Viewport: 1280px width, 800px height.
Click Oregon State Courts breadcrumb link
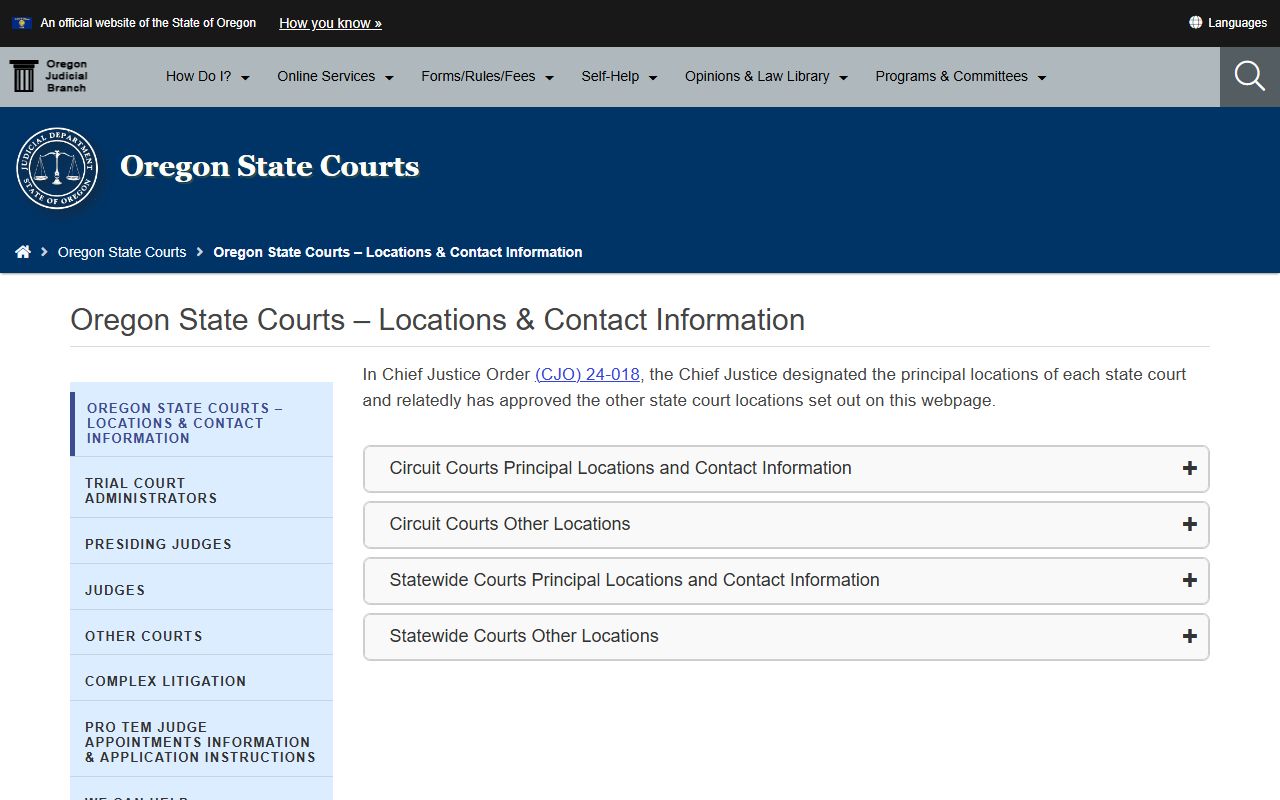pos(122,252)
